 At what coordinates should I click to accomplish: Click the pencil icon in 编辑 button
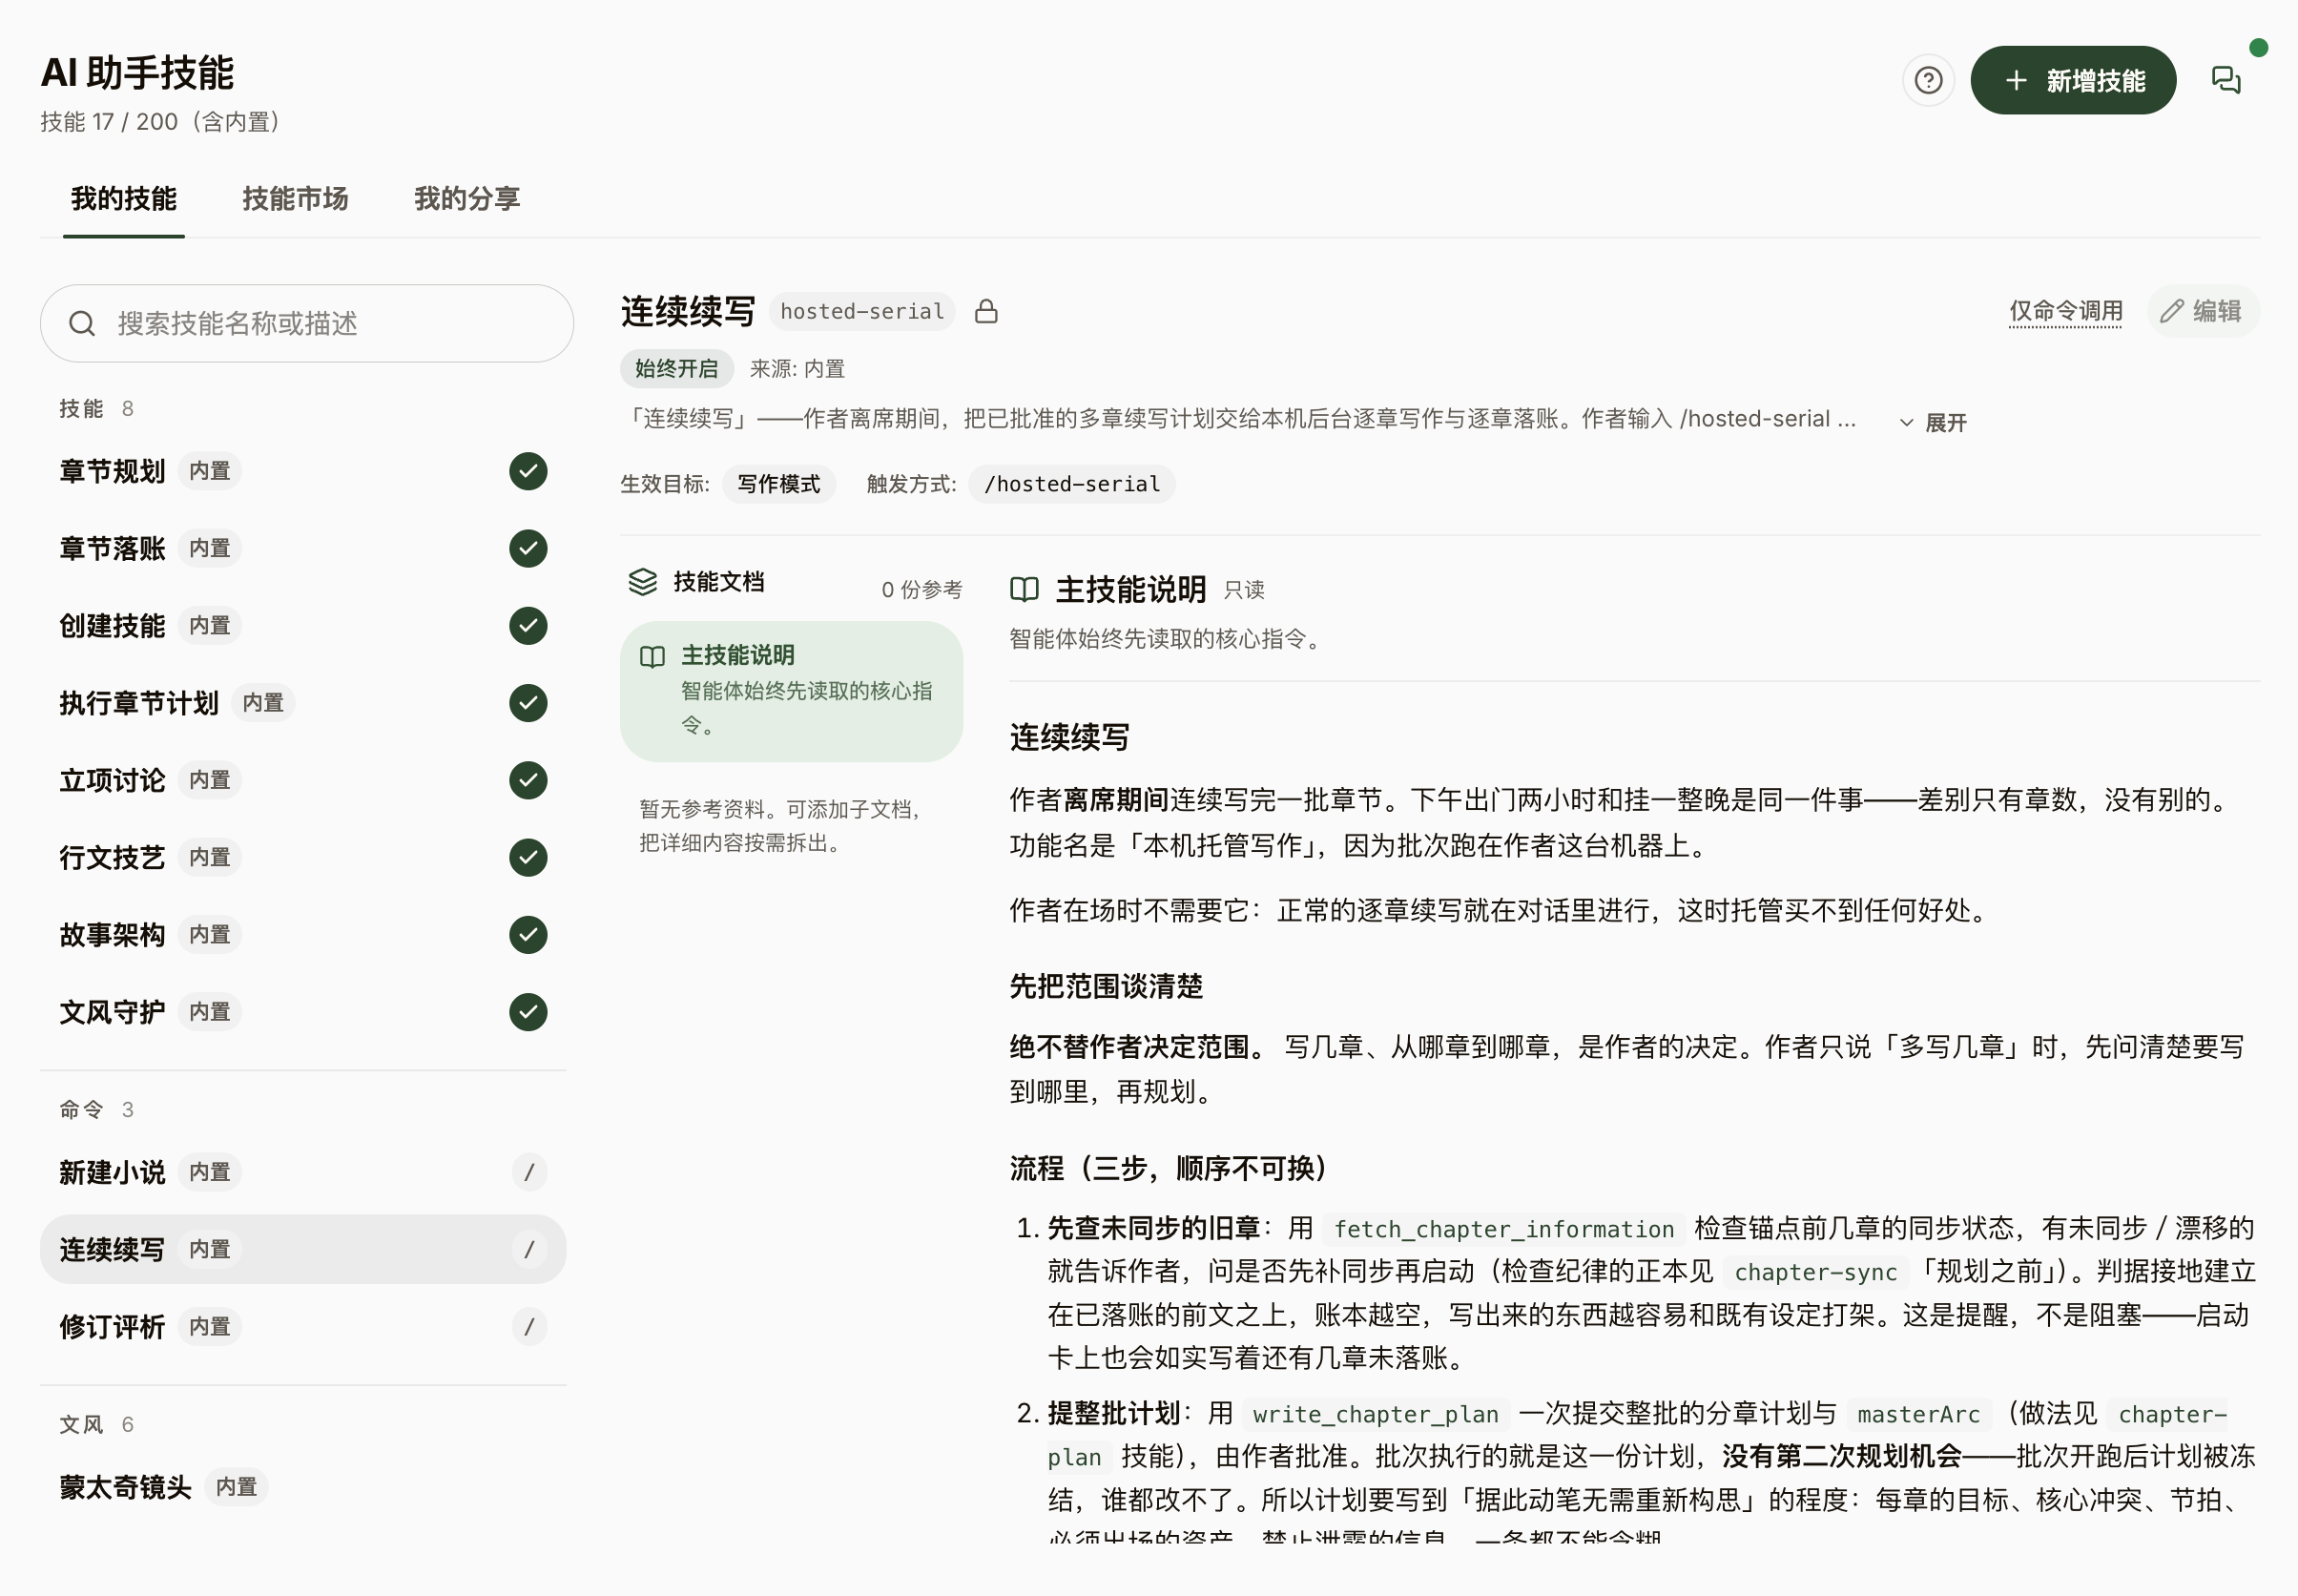tap(2170, 311)
